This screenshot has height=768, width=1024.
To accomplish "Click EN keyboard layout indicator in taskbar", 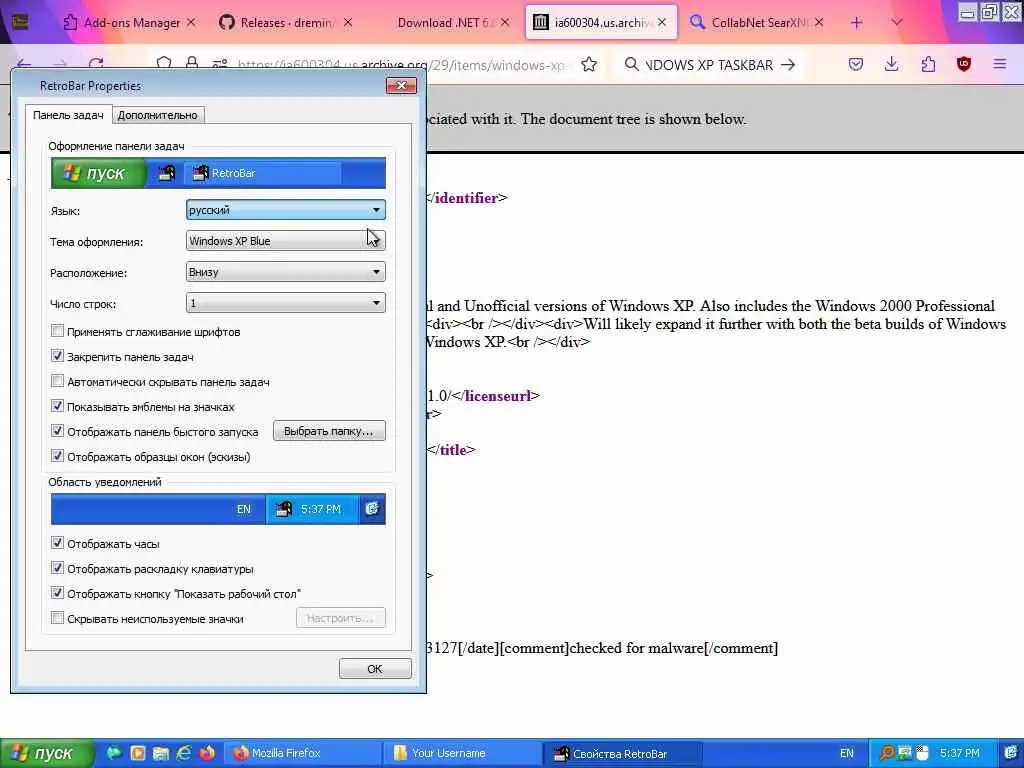I will (846, 754).
